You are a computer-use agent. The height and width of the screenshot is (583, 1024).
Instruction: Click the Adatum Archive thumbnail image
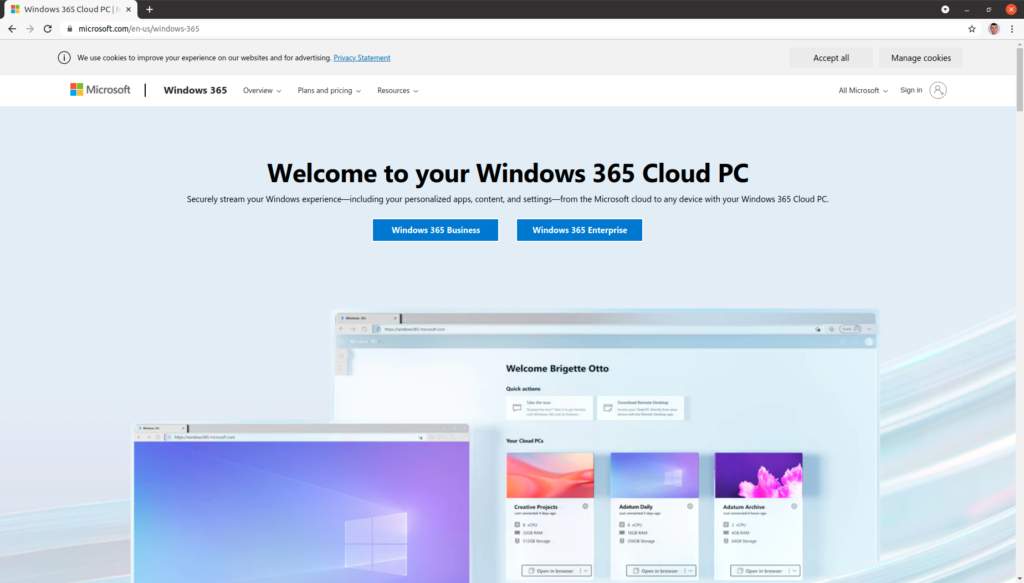click(758, 475)
